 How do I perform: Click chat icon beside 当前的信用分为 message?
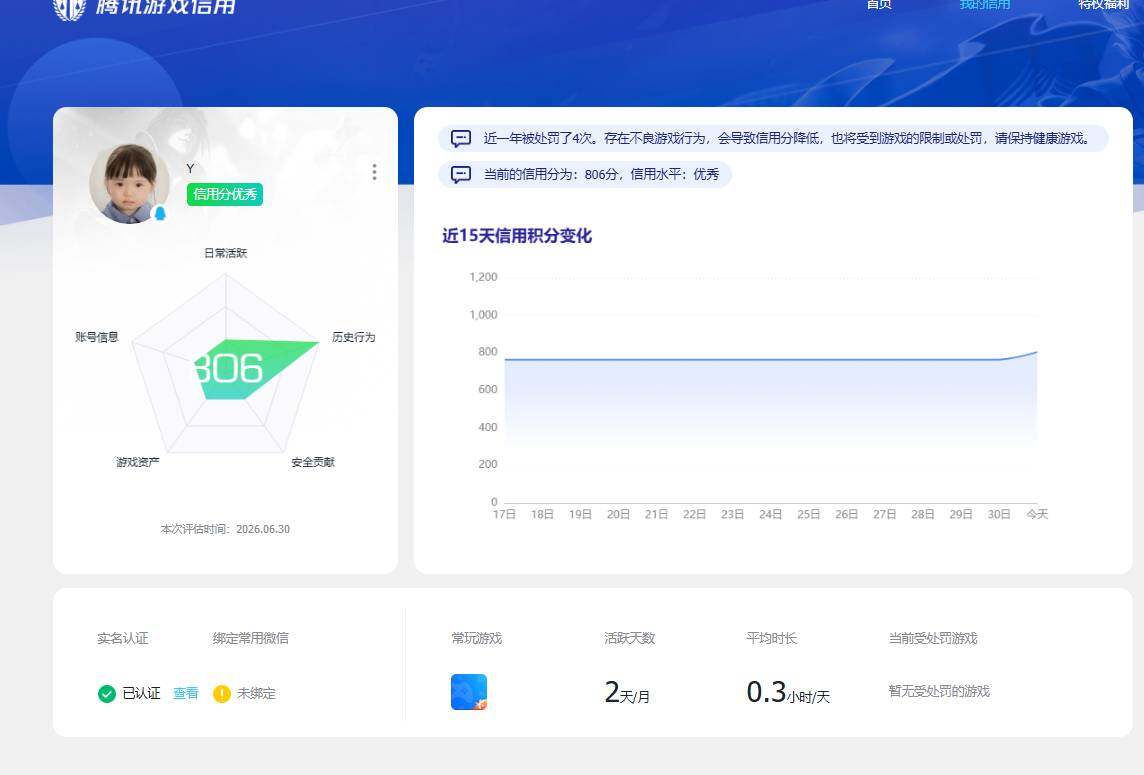tap(461, 174)
